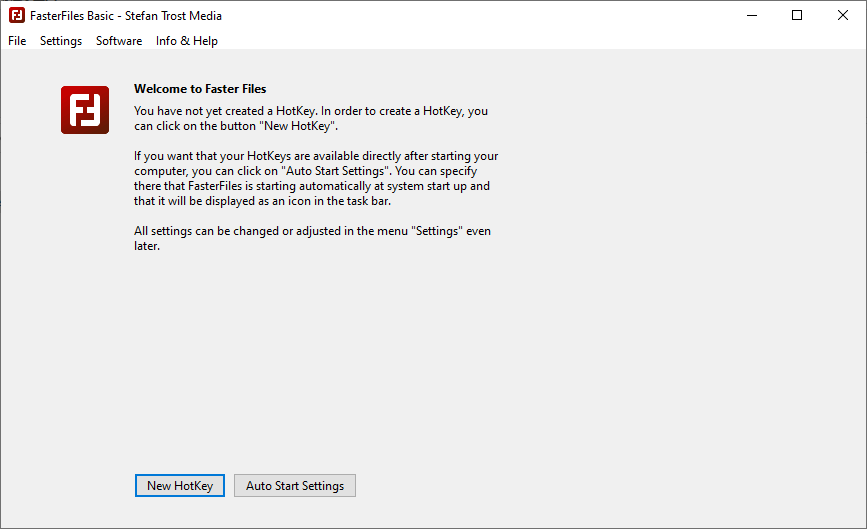Open Auto Start Settings
This screenshot has width=867, height=529.
click(295, 486)
